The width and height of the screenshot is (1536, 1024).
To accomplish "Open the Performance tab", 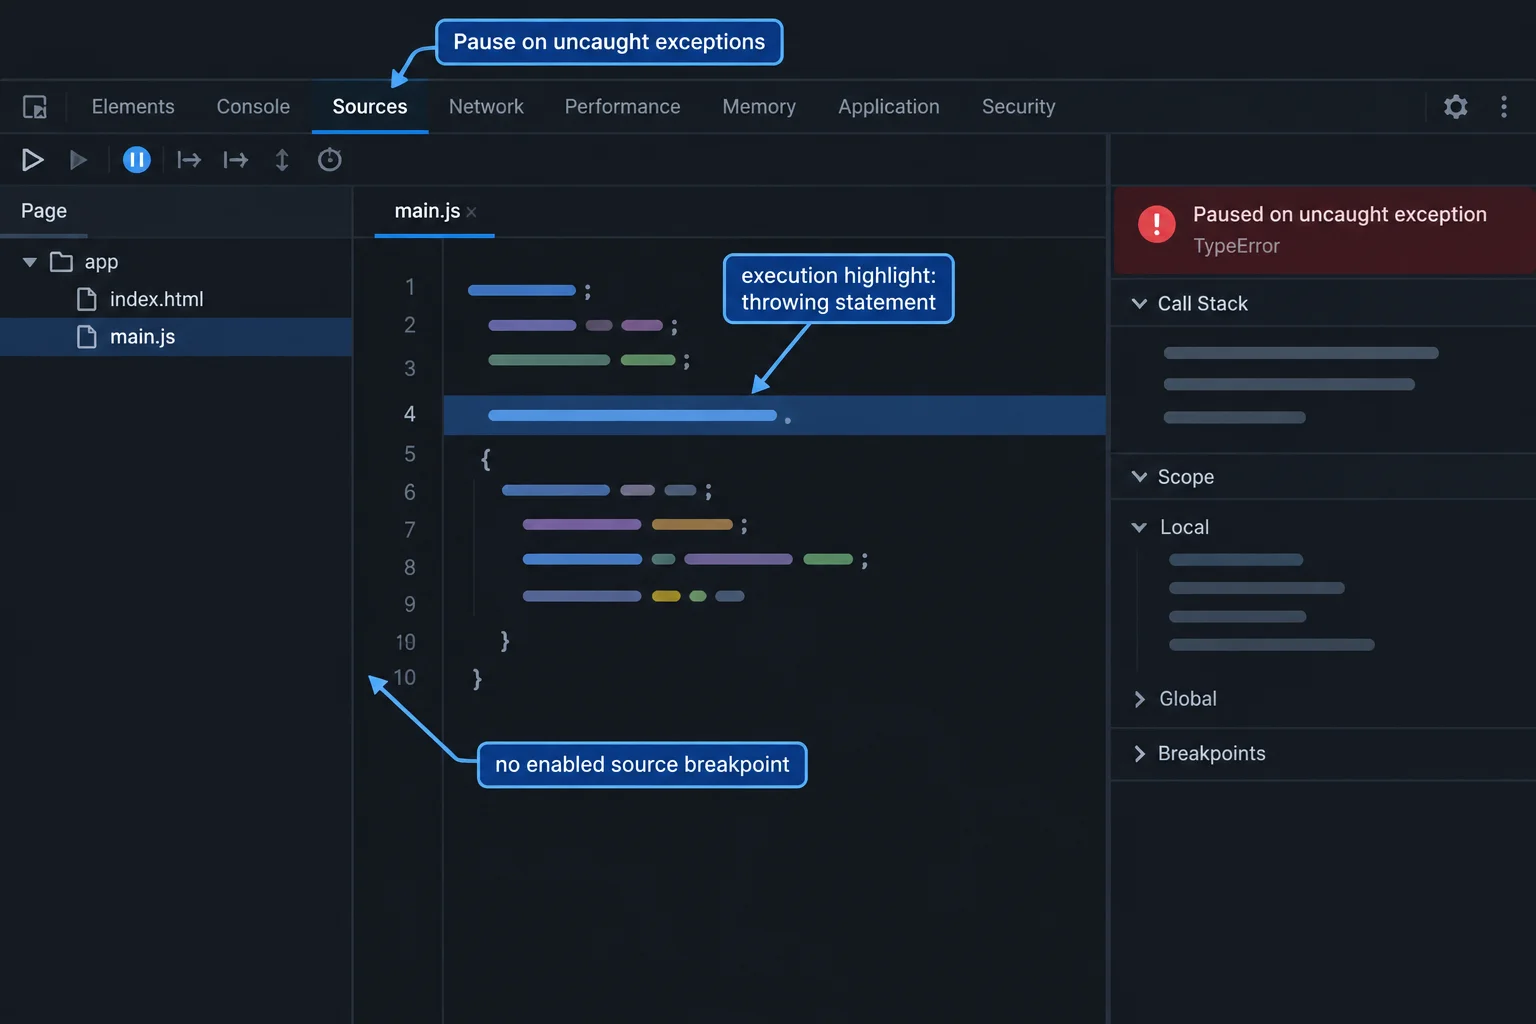I will point(622,107).
